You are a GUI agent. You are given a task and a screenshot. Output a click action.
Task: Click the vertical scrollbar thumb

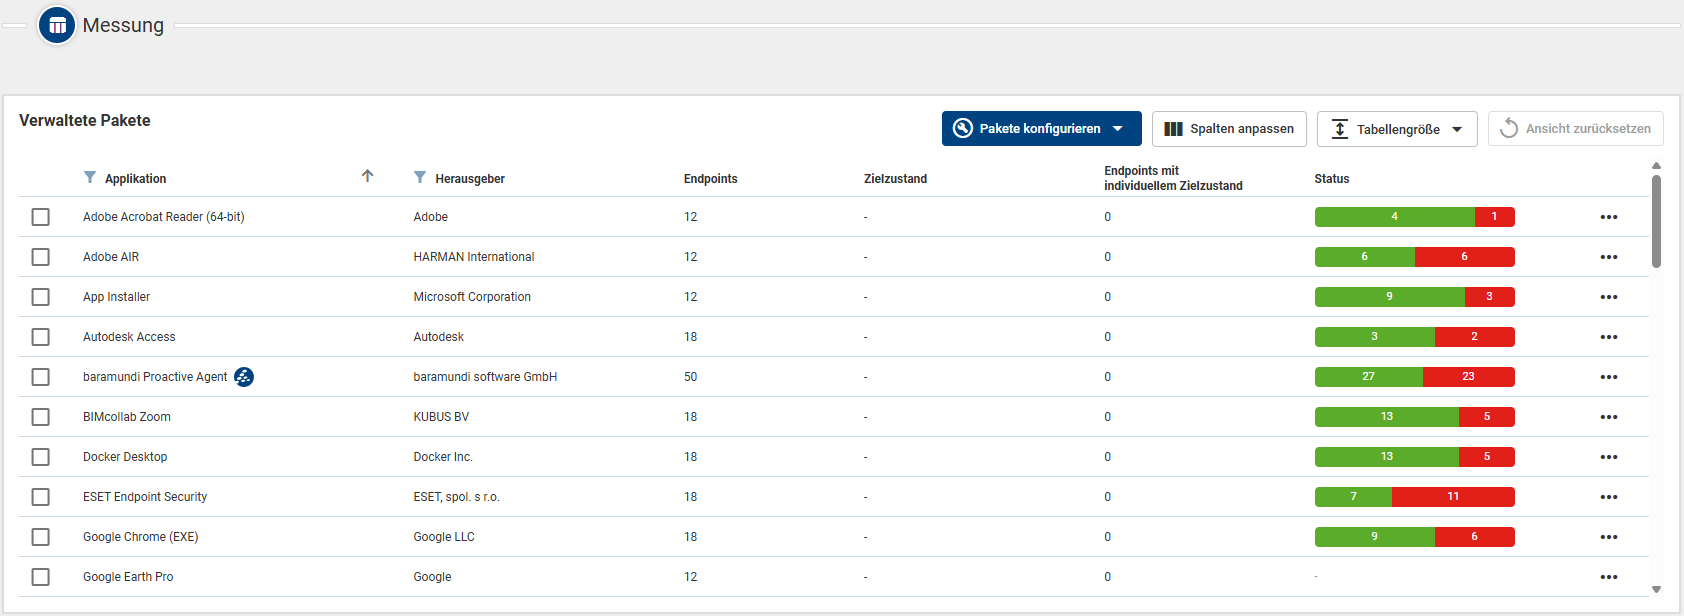pyautogui.click(x=1656, y=221)
